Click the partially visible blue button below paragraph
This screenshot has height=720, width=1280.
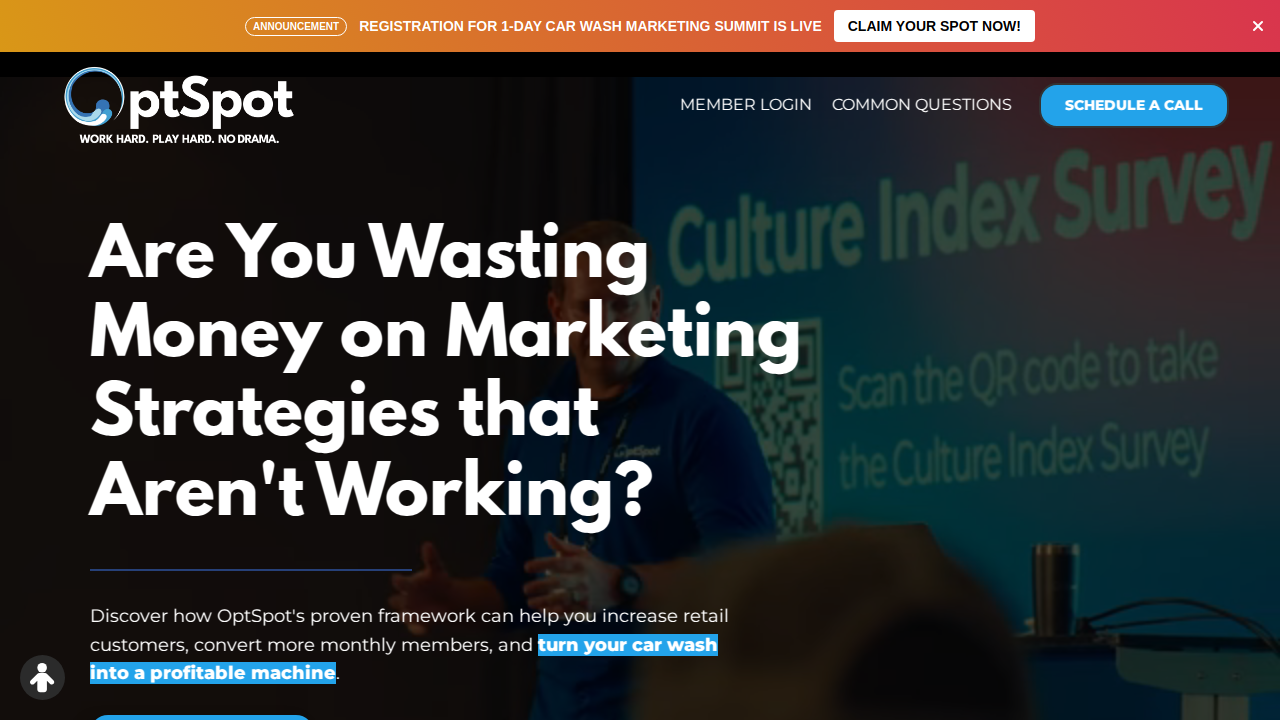(x=202, y=717)
